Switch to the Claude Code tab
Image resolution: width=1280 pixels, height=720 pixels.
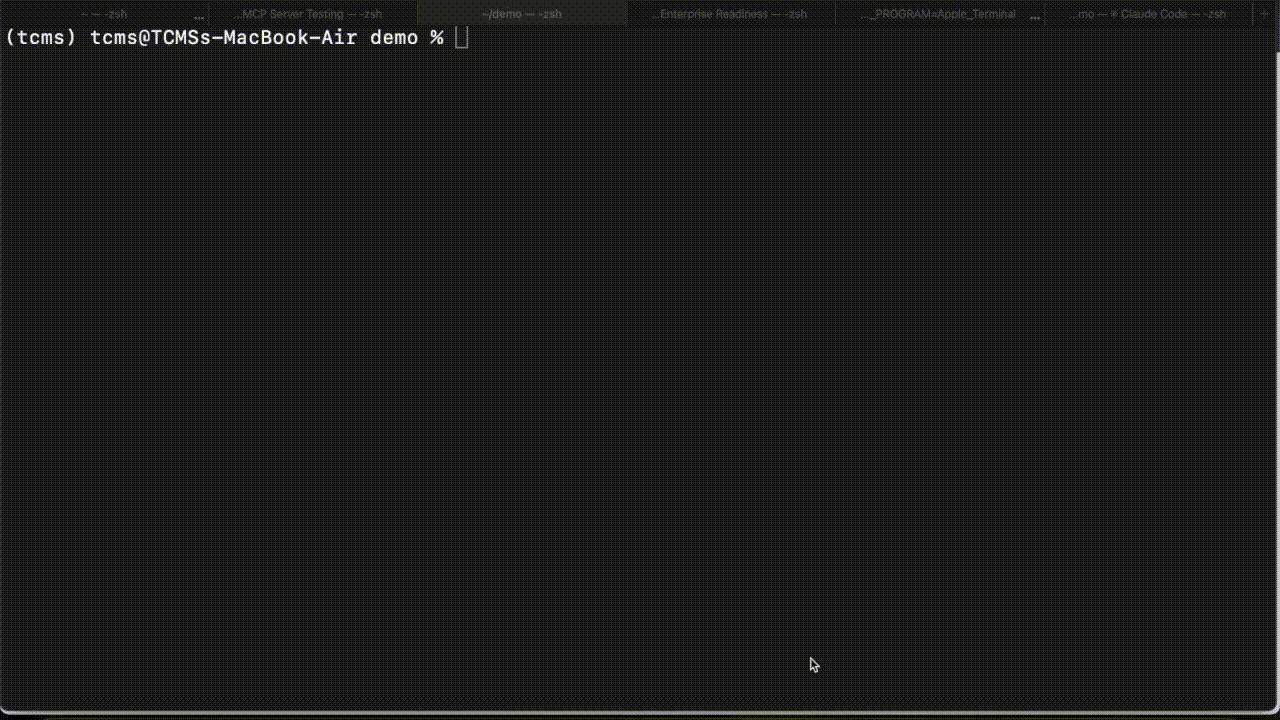[1150, 14]
